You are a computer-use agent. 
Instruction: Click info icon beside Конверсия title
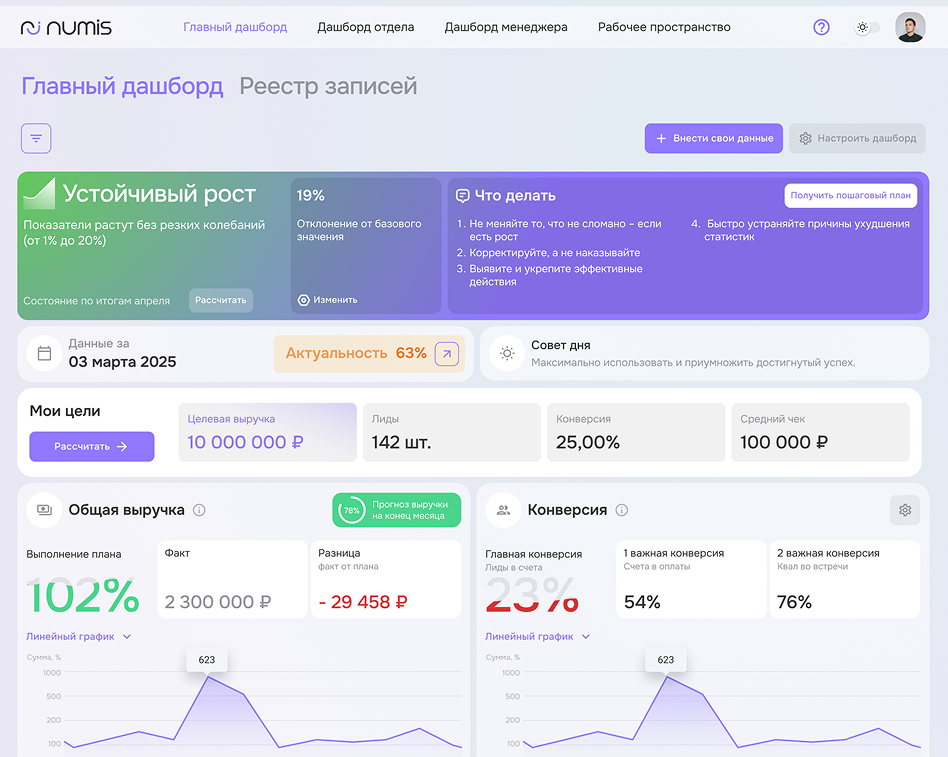[622, 510]
